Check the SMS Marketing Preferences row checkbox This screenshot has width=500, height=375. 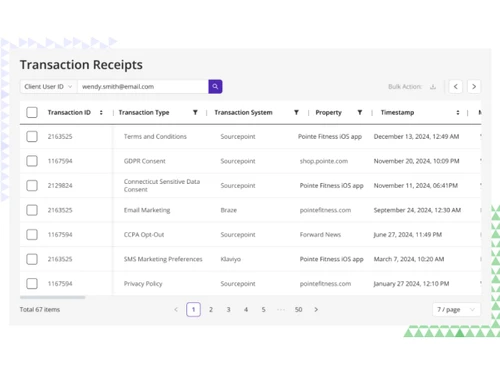point(32,259)
